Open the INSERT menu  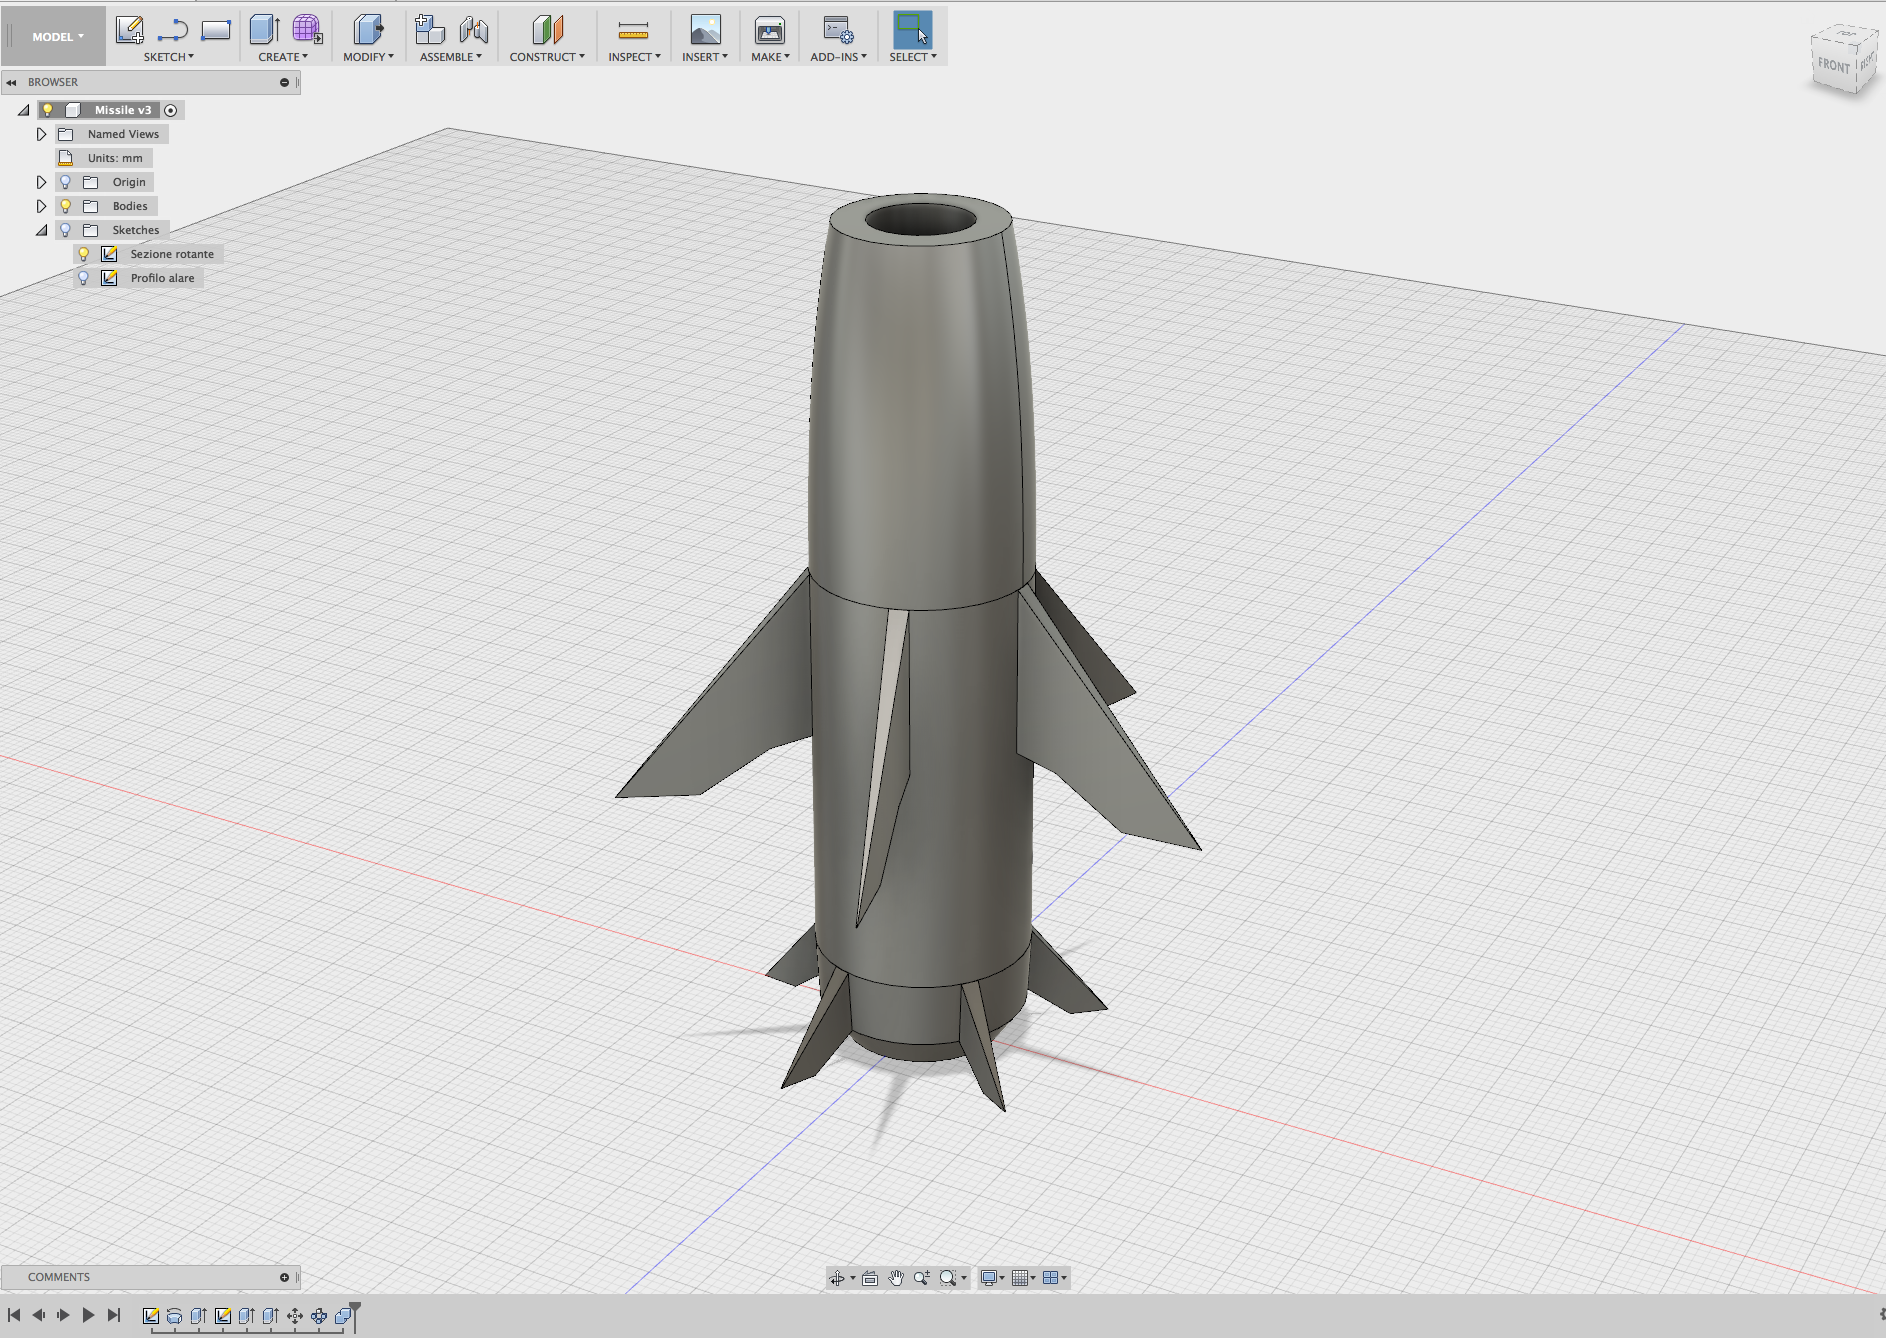[705, 57]
